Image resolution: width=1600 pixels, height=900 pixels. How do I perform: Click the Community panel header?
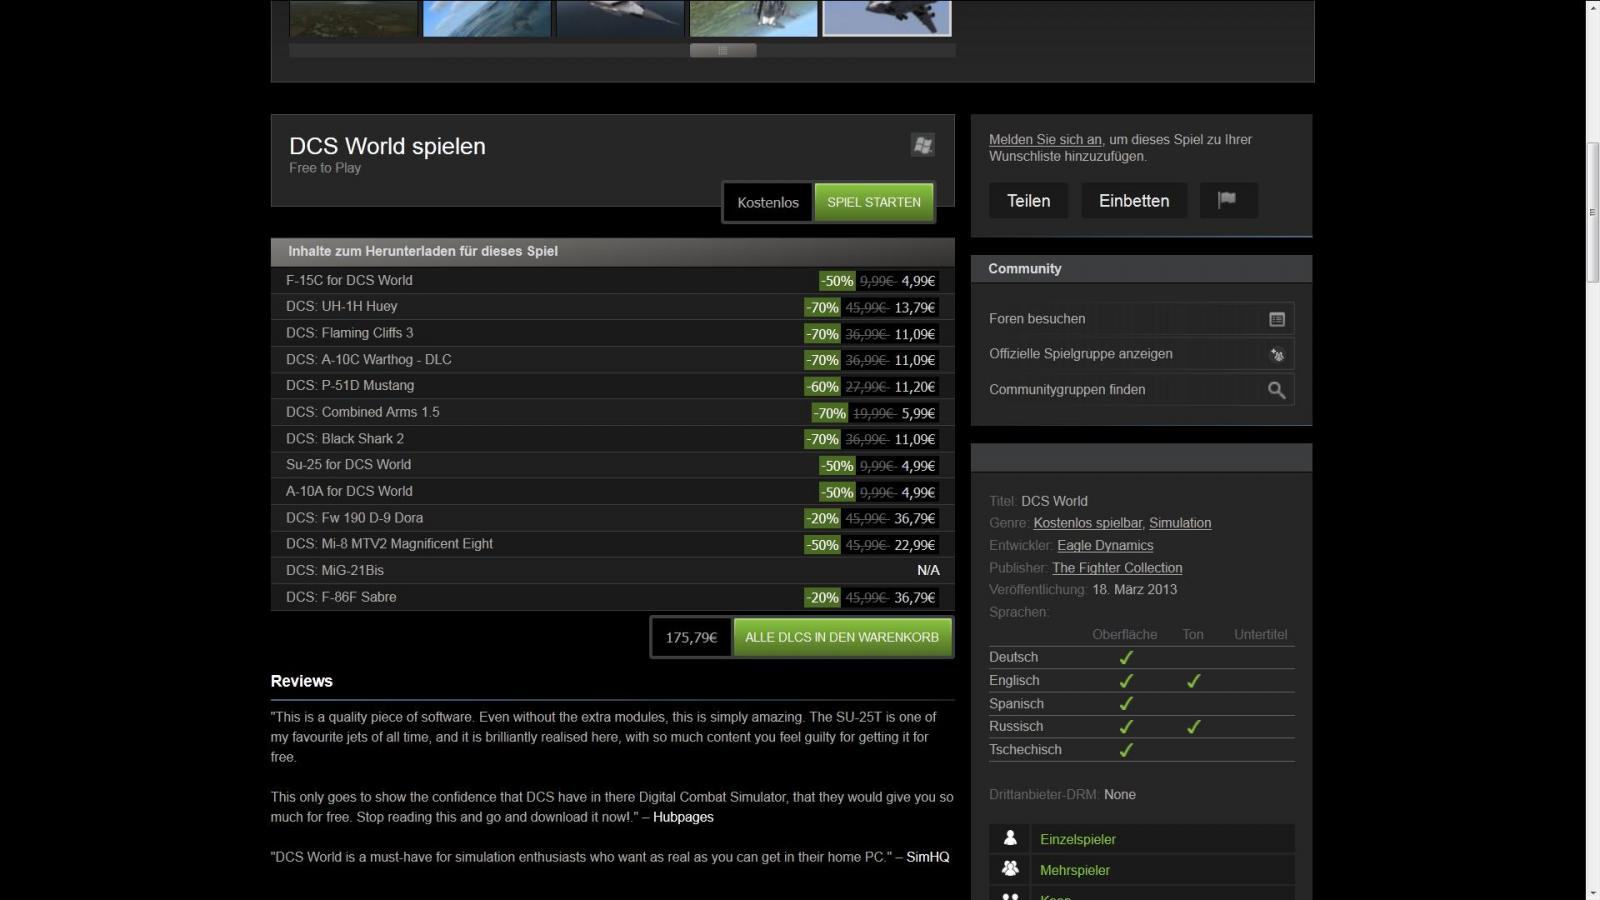[1141, 268]
